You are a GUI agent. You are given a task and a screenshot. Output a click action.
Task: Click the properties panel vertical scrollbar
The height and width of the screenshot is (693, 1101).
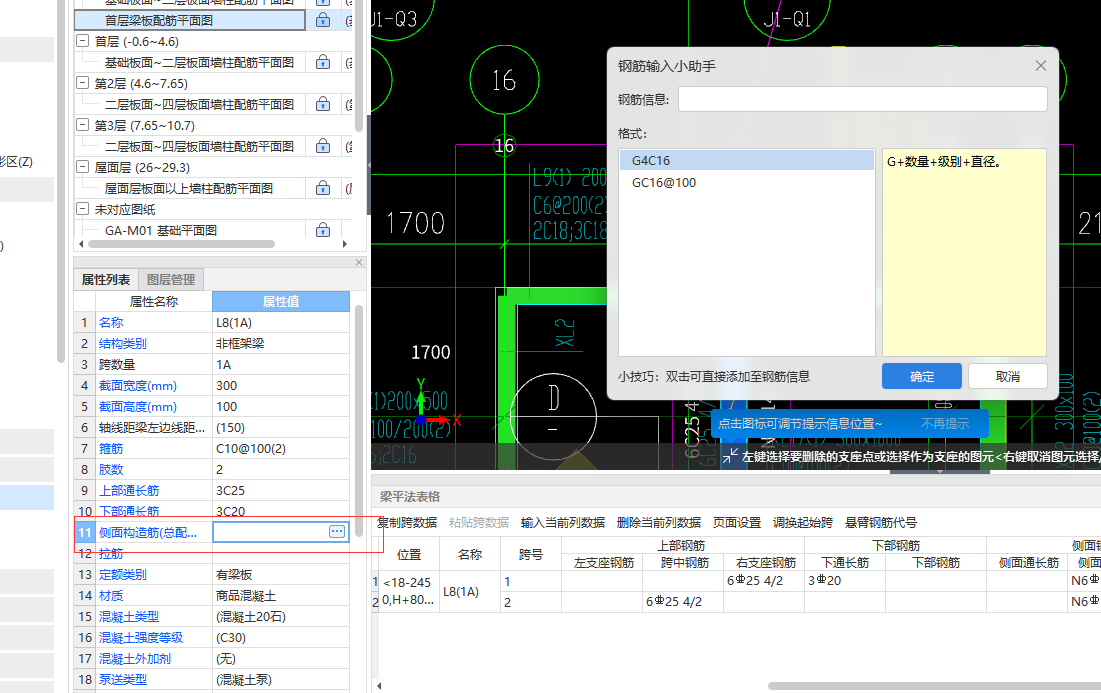[359, 420]
